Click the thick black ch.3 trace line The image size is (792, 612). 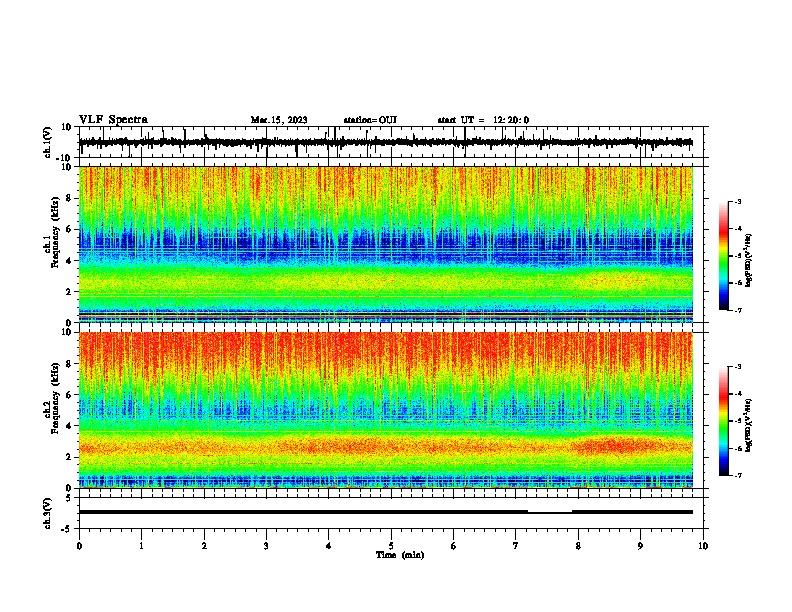[386, 512]
